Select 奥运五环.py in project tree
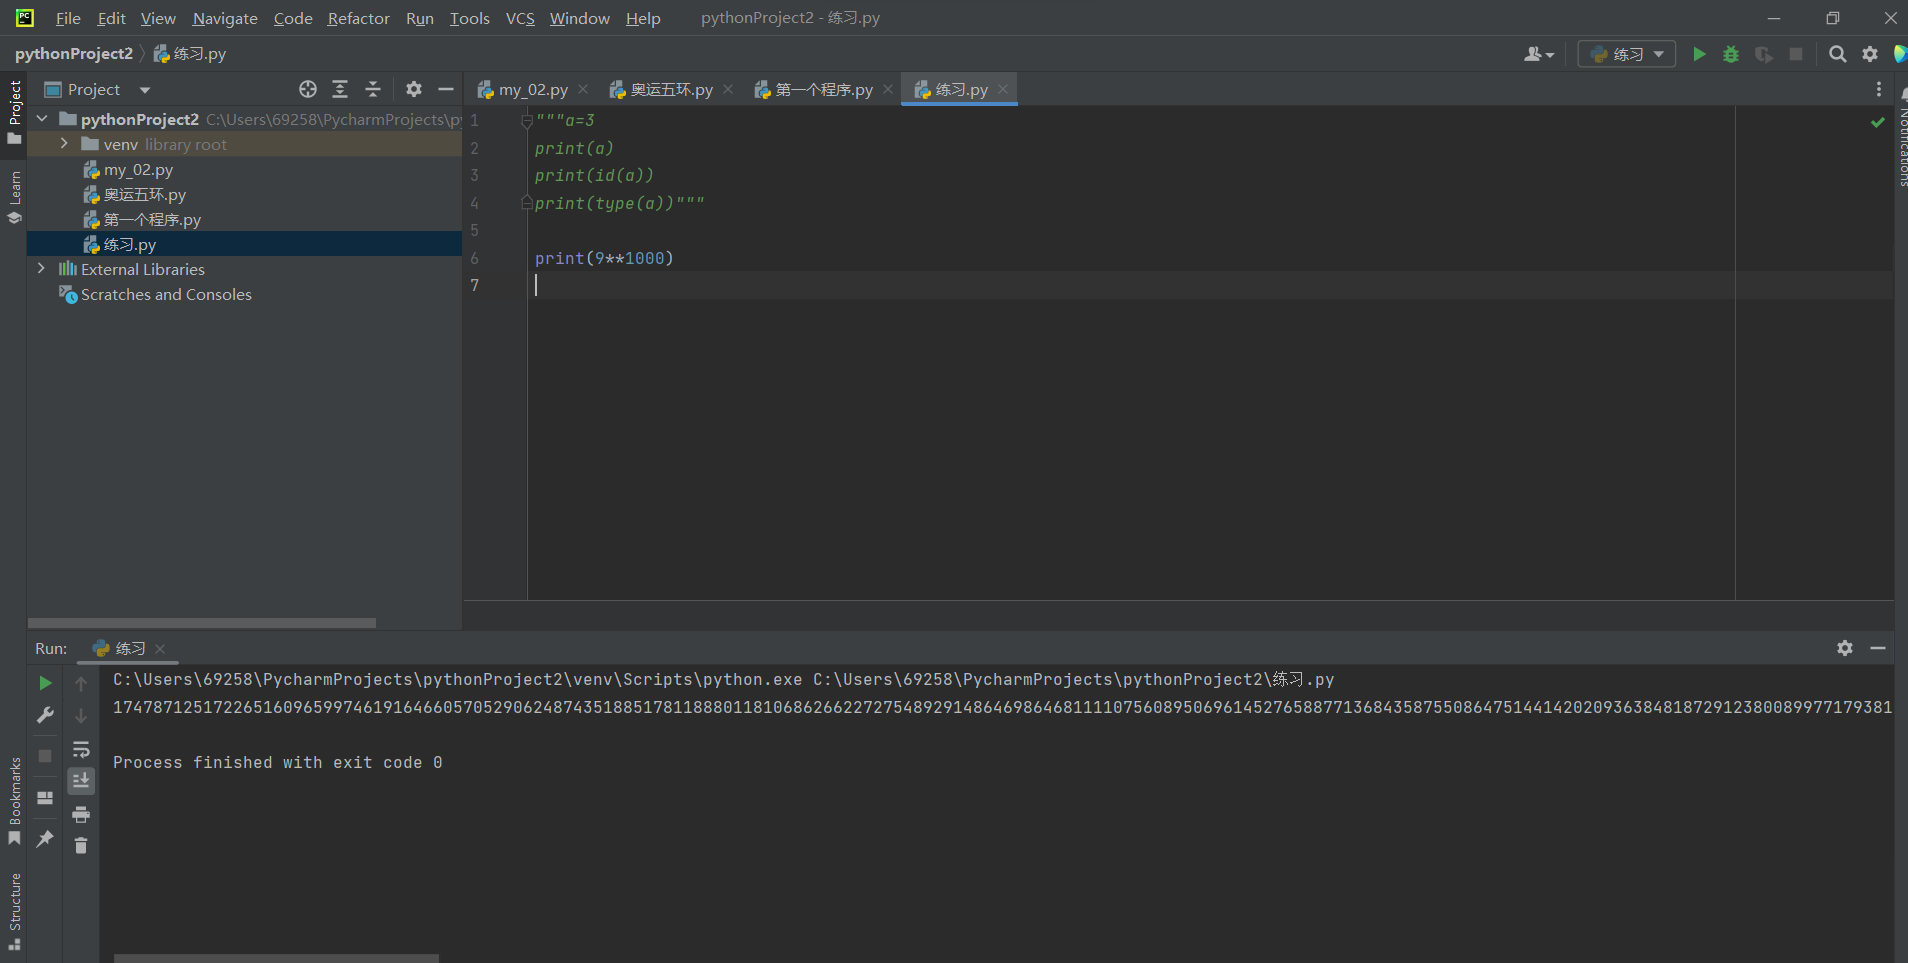 145,195
